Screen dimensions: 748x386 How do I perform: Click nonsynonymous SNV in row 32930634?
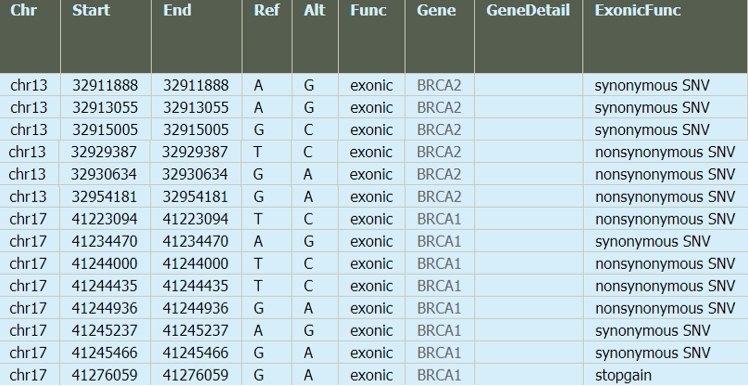coord(665,175)
